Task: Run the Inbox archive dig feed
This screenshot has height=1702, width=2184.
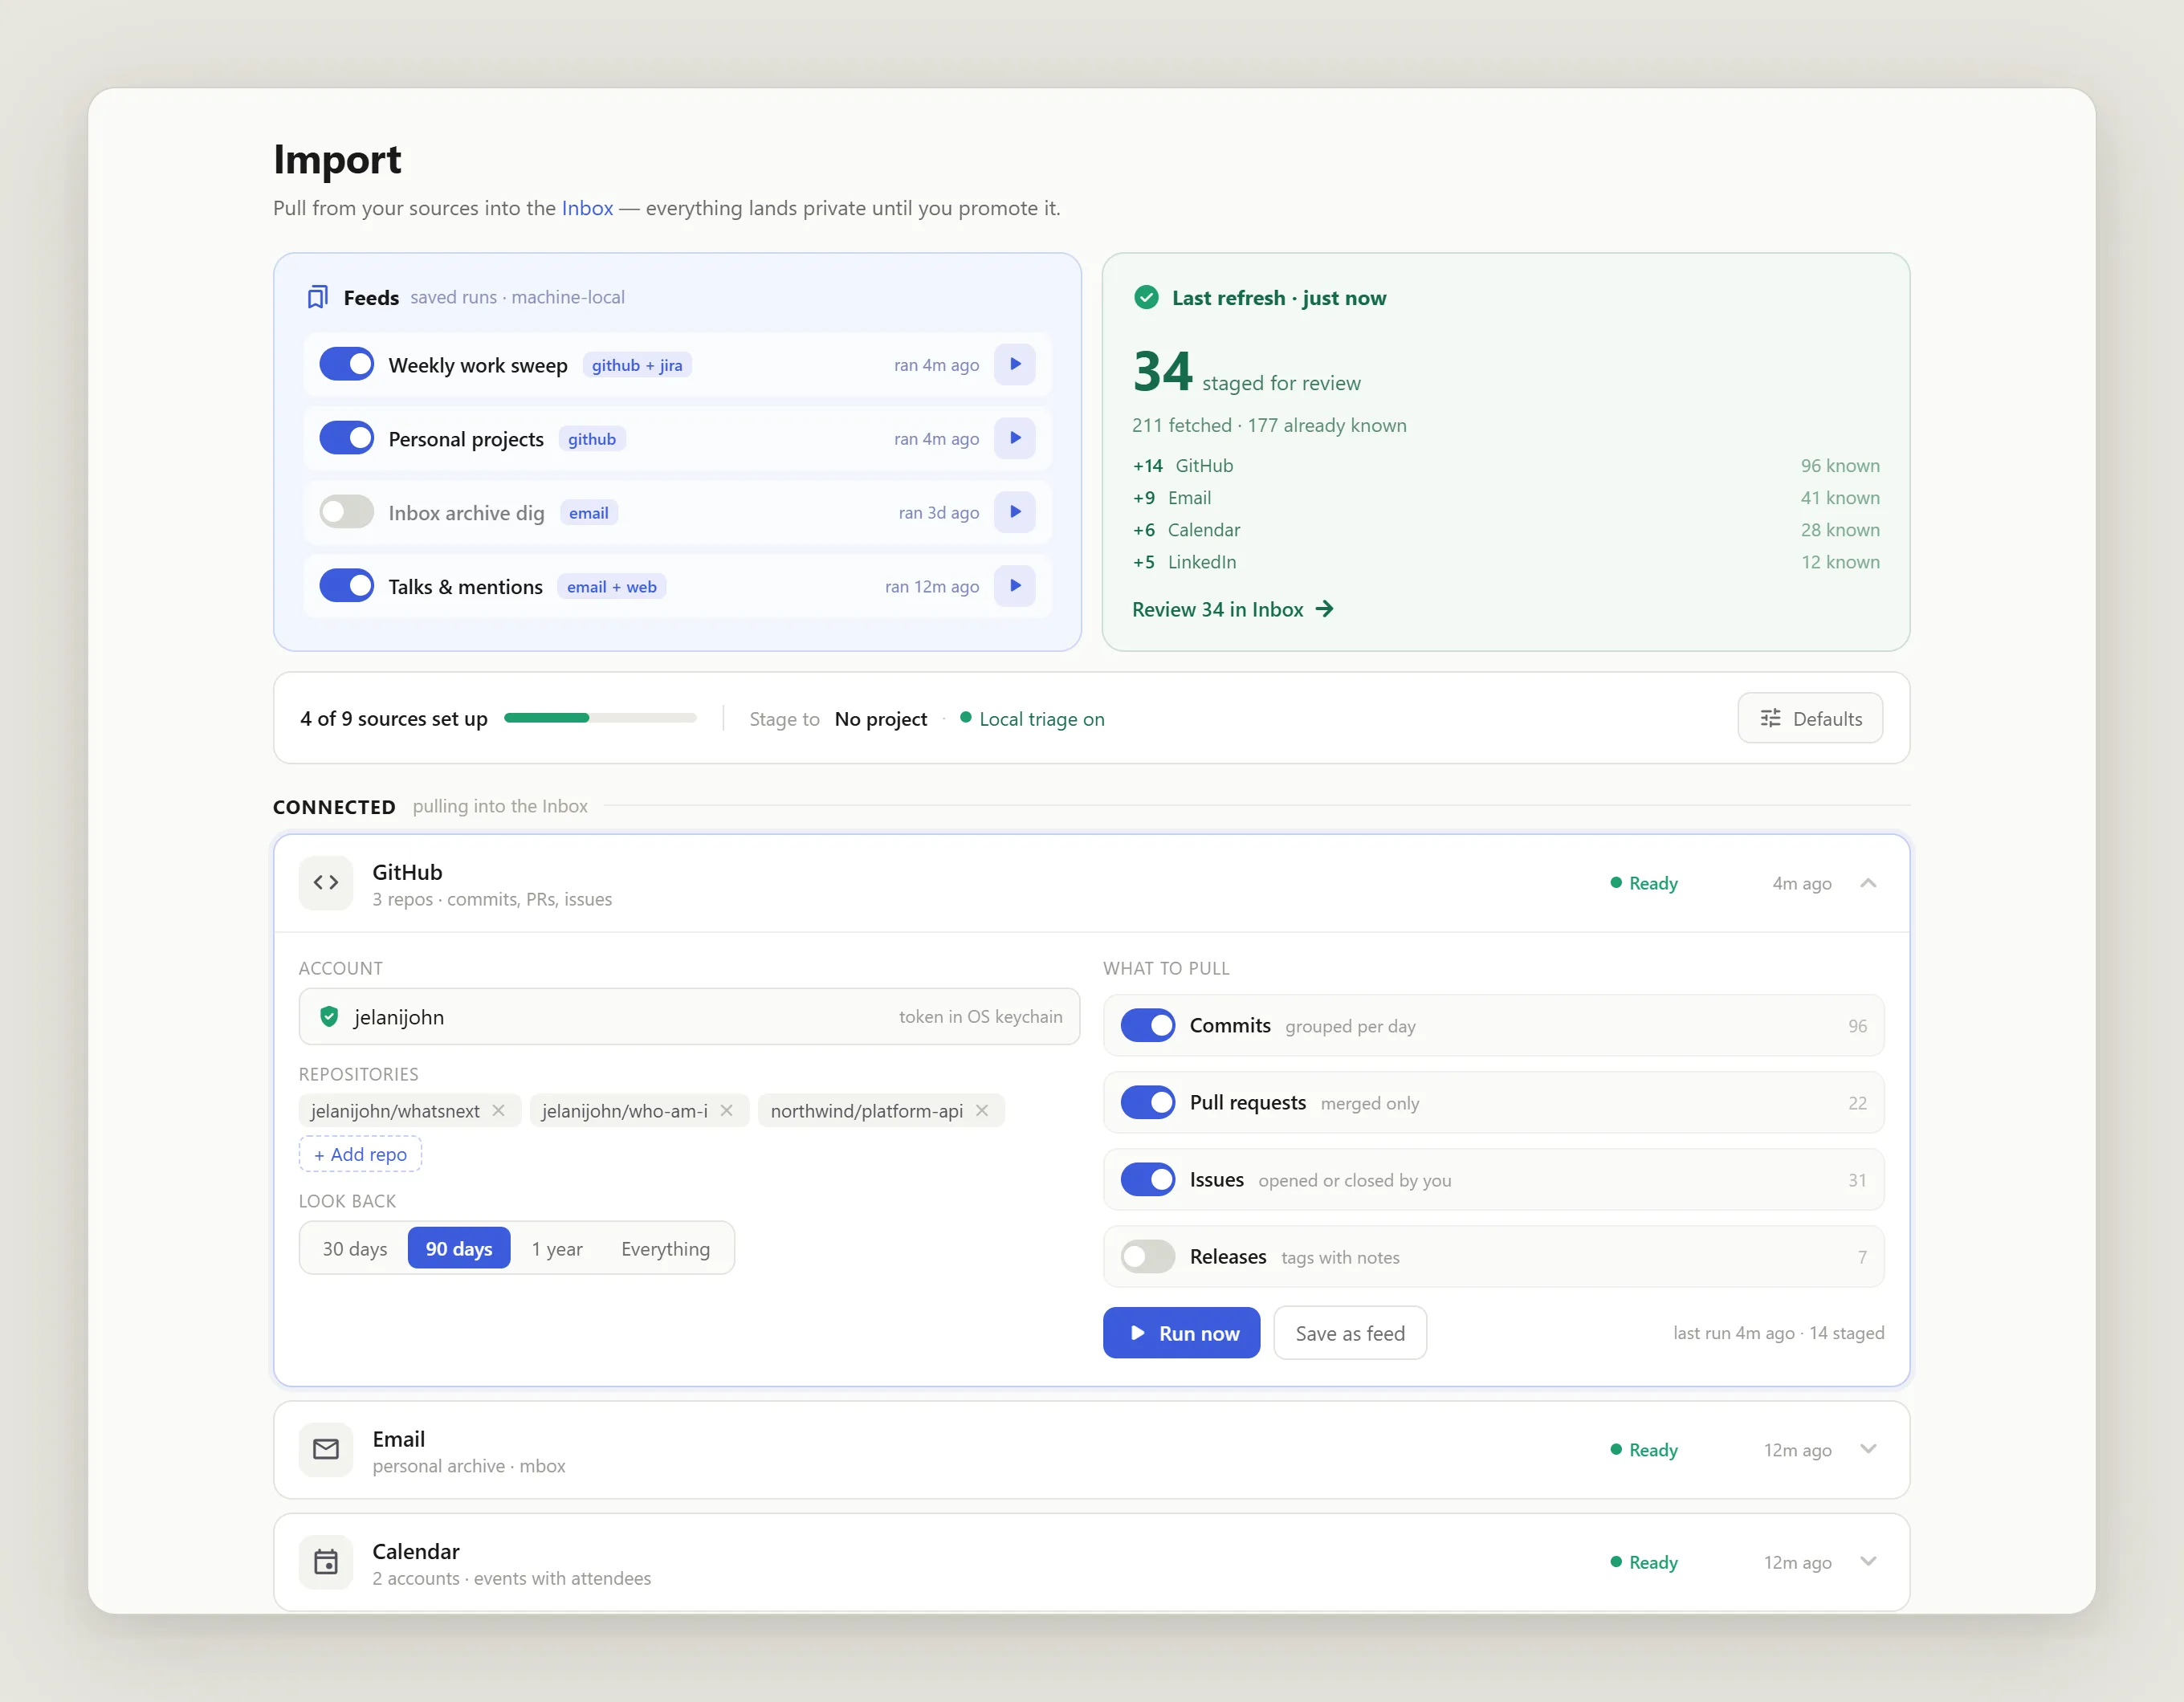Action: (x=1014, y=512)
